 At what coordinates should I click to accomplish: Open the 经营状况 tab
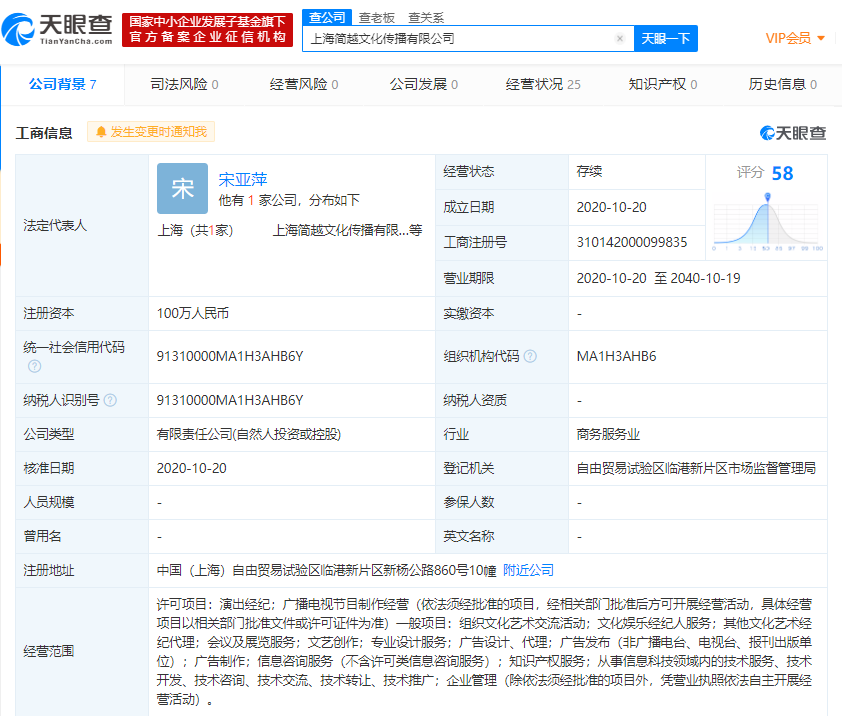[x=543, y=84]
